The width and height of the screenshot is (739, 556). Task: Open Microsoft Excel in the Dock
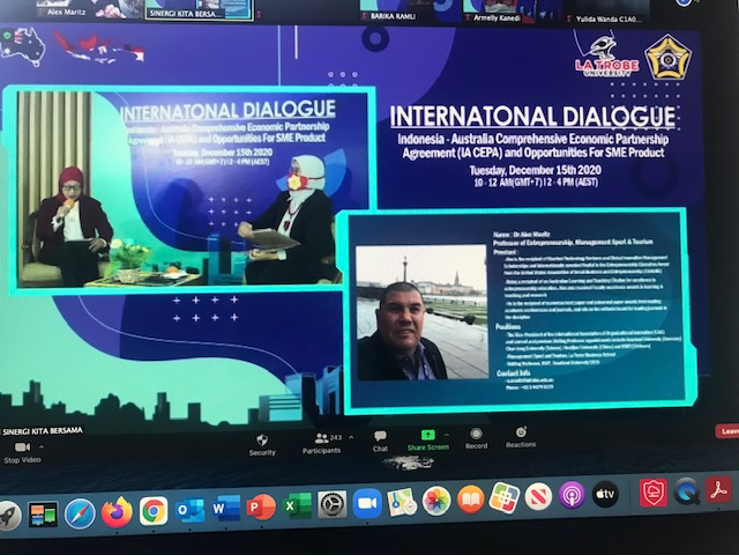pyautogui.click(x=297, y=506)
